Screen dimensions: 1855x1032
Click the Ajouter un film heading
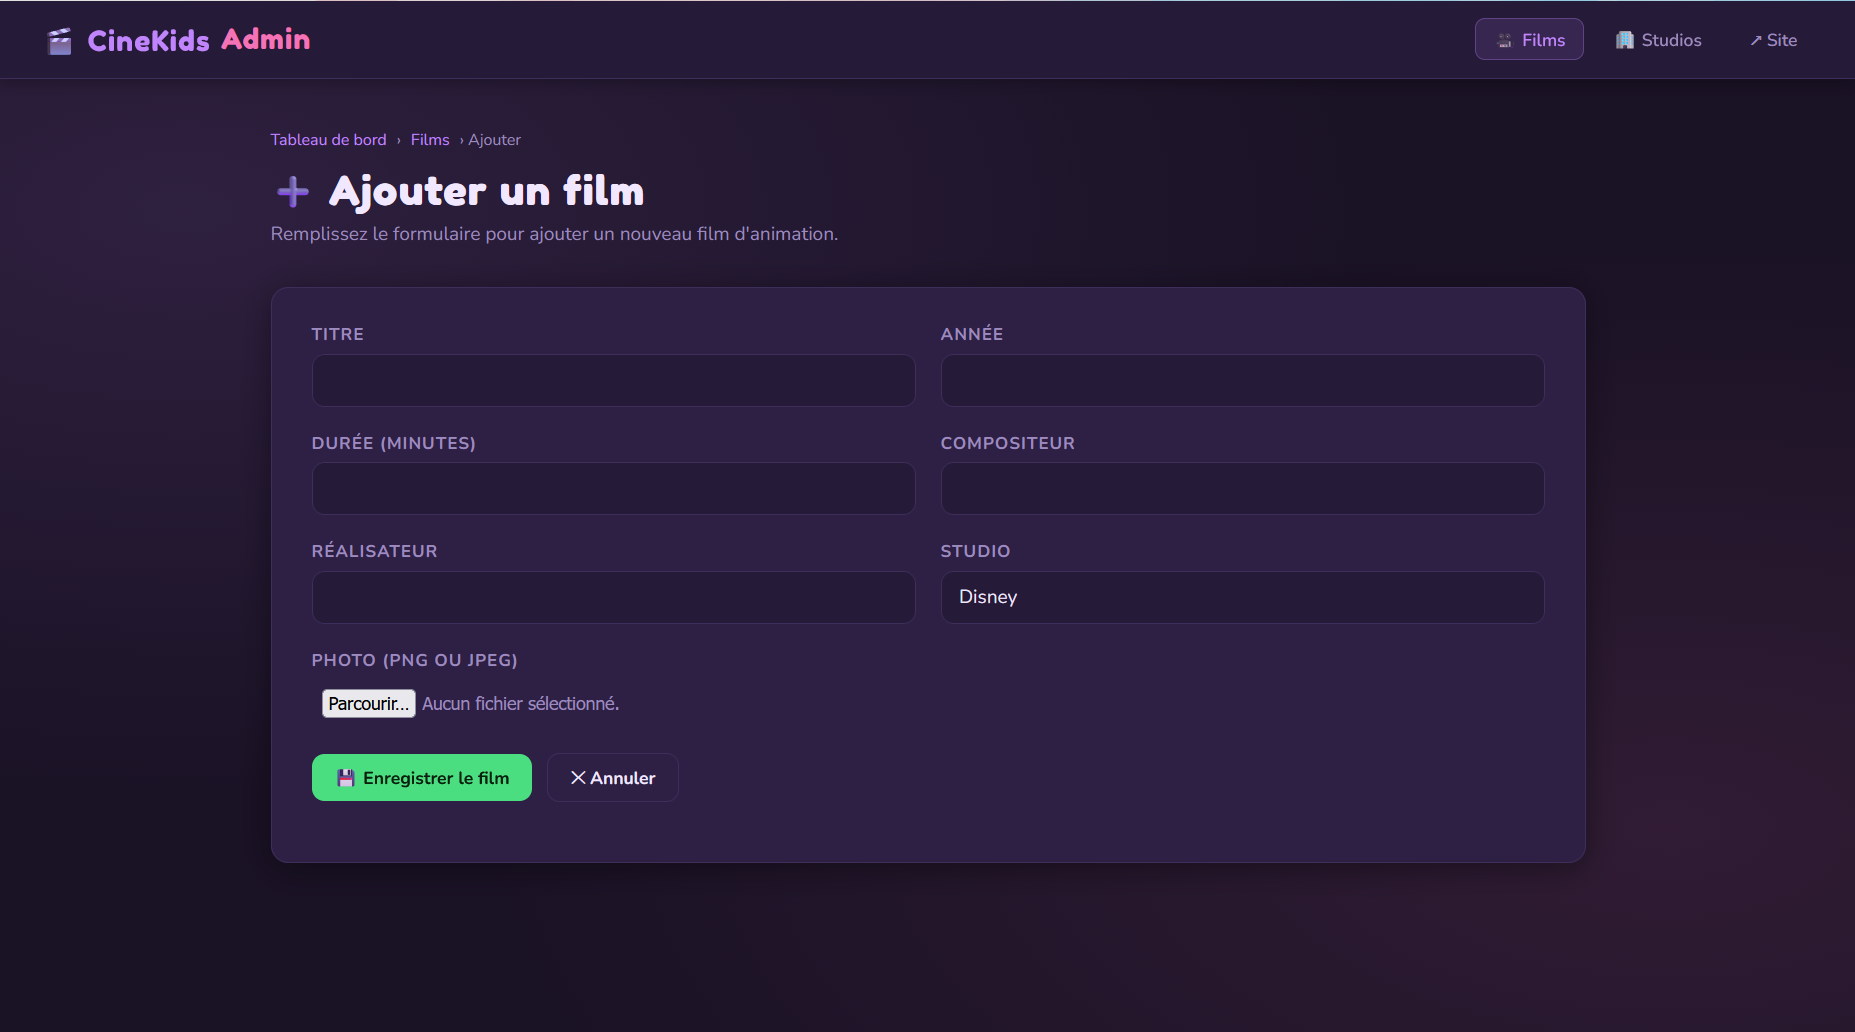486,191
